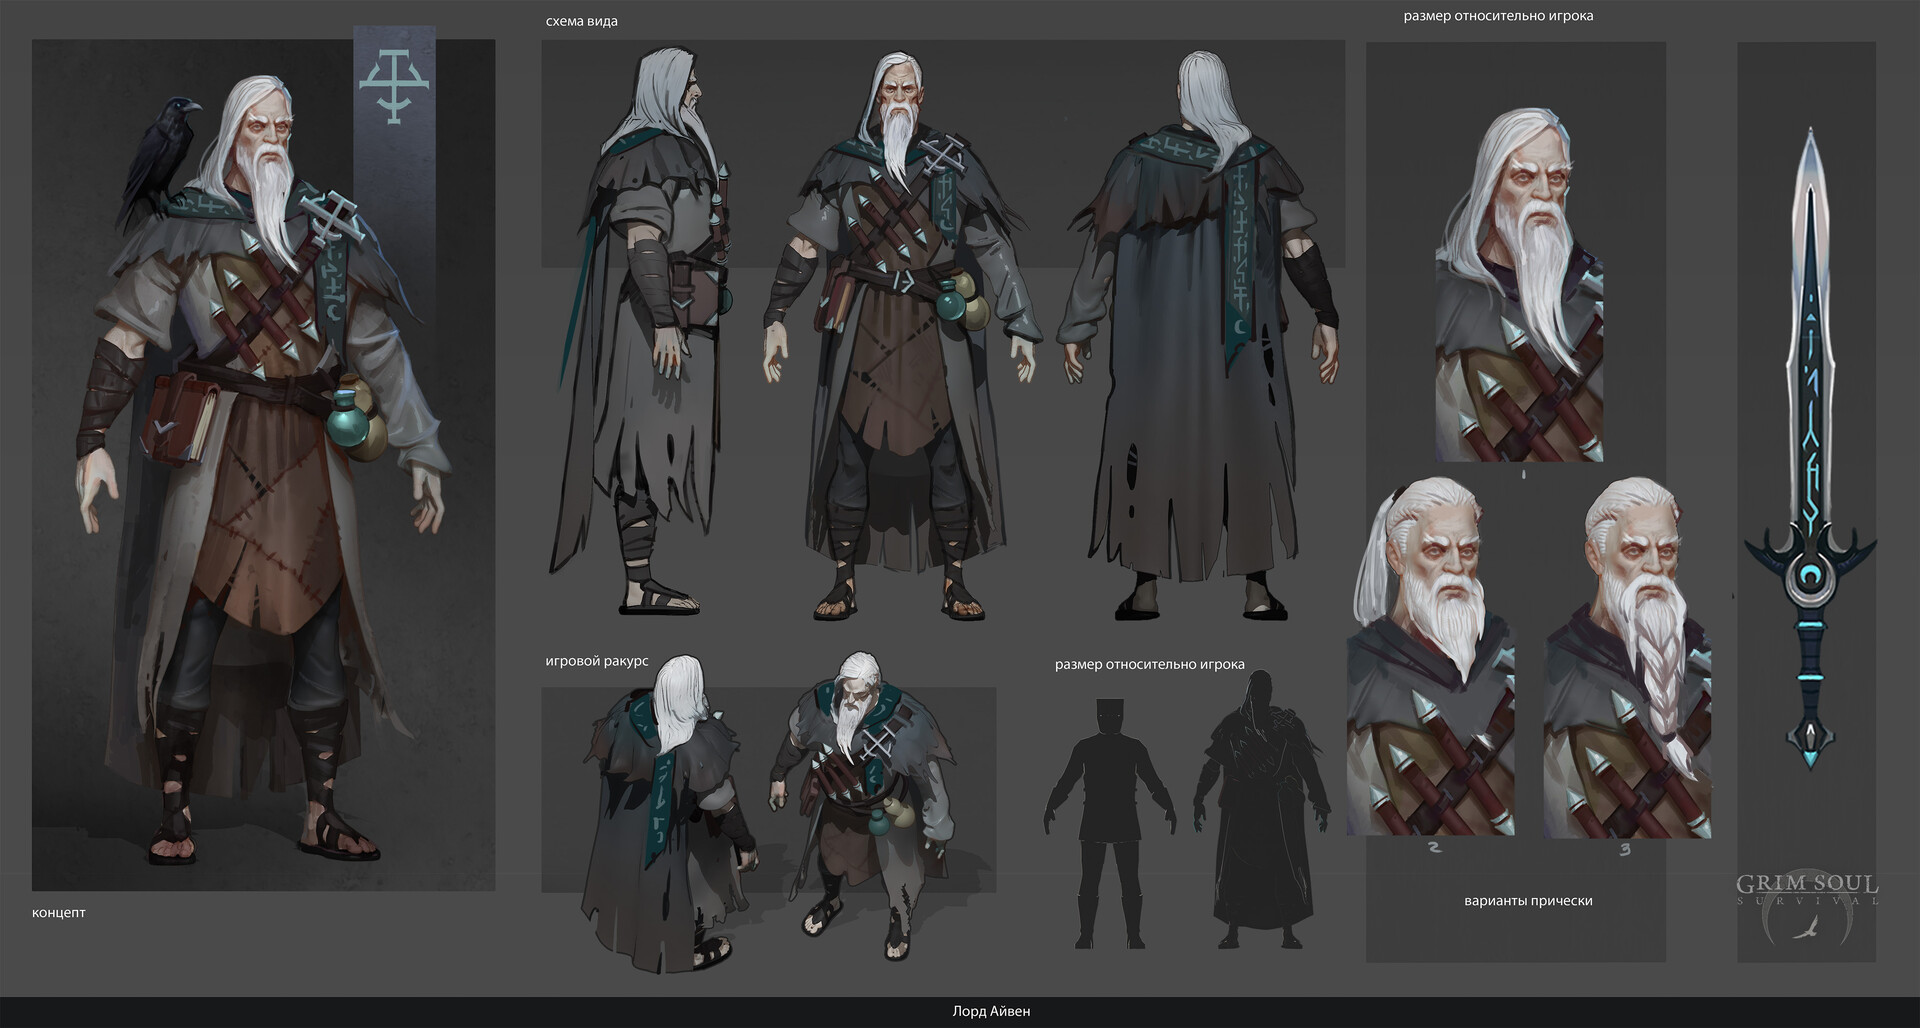Collapse the игровой ракурс section
The height and width of the screenshot is (1028, 1920).
click(x=597, y=661)
